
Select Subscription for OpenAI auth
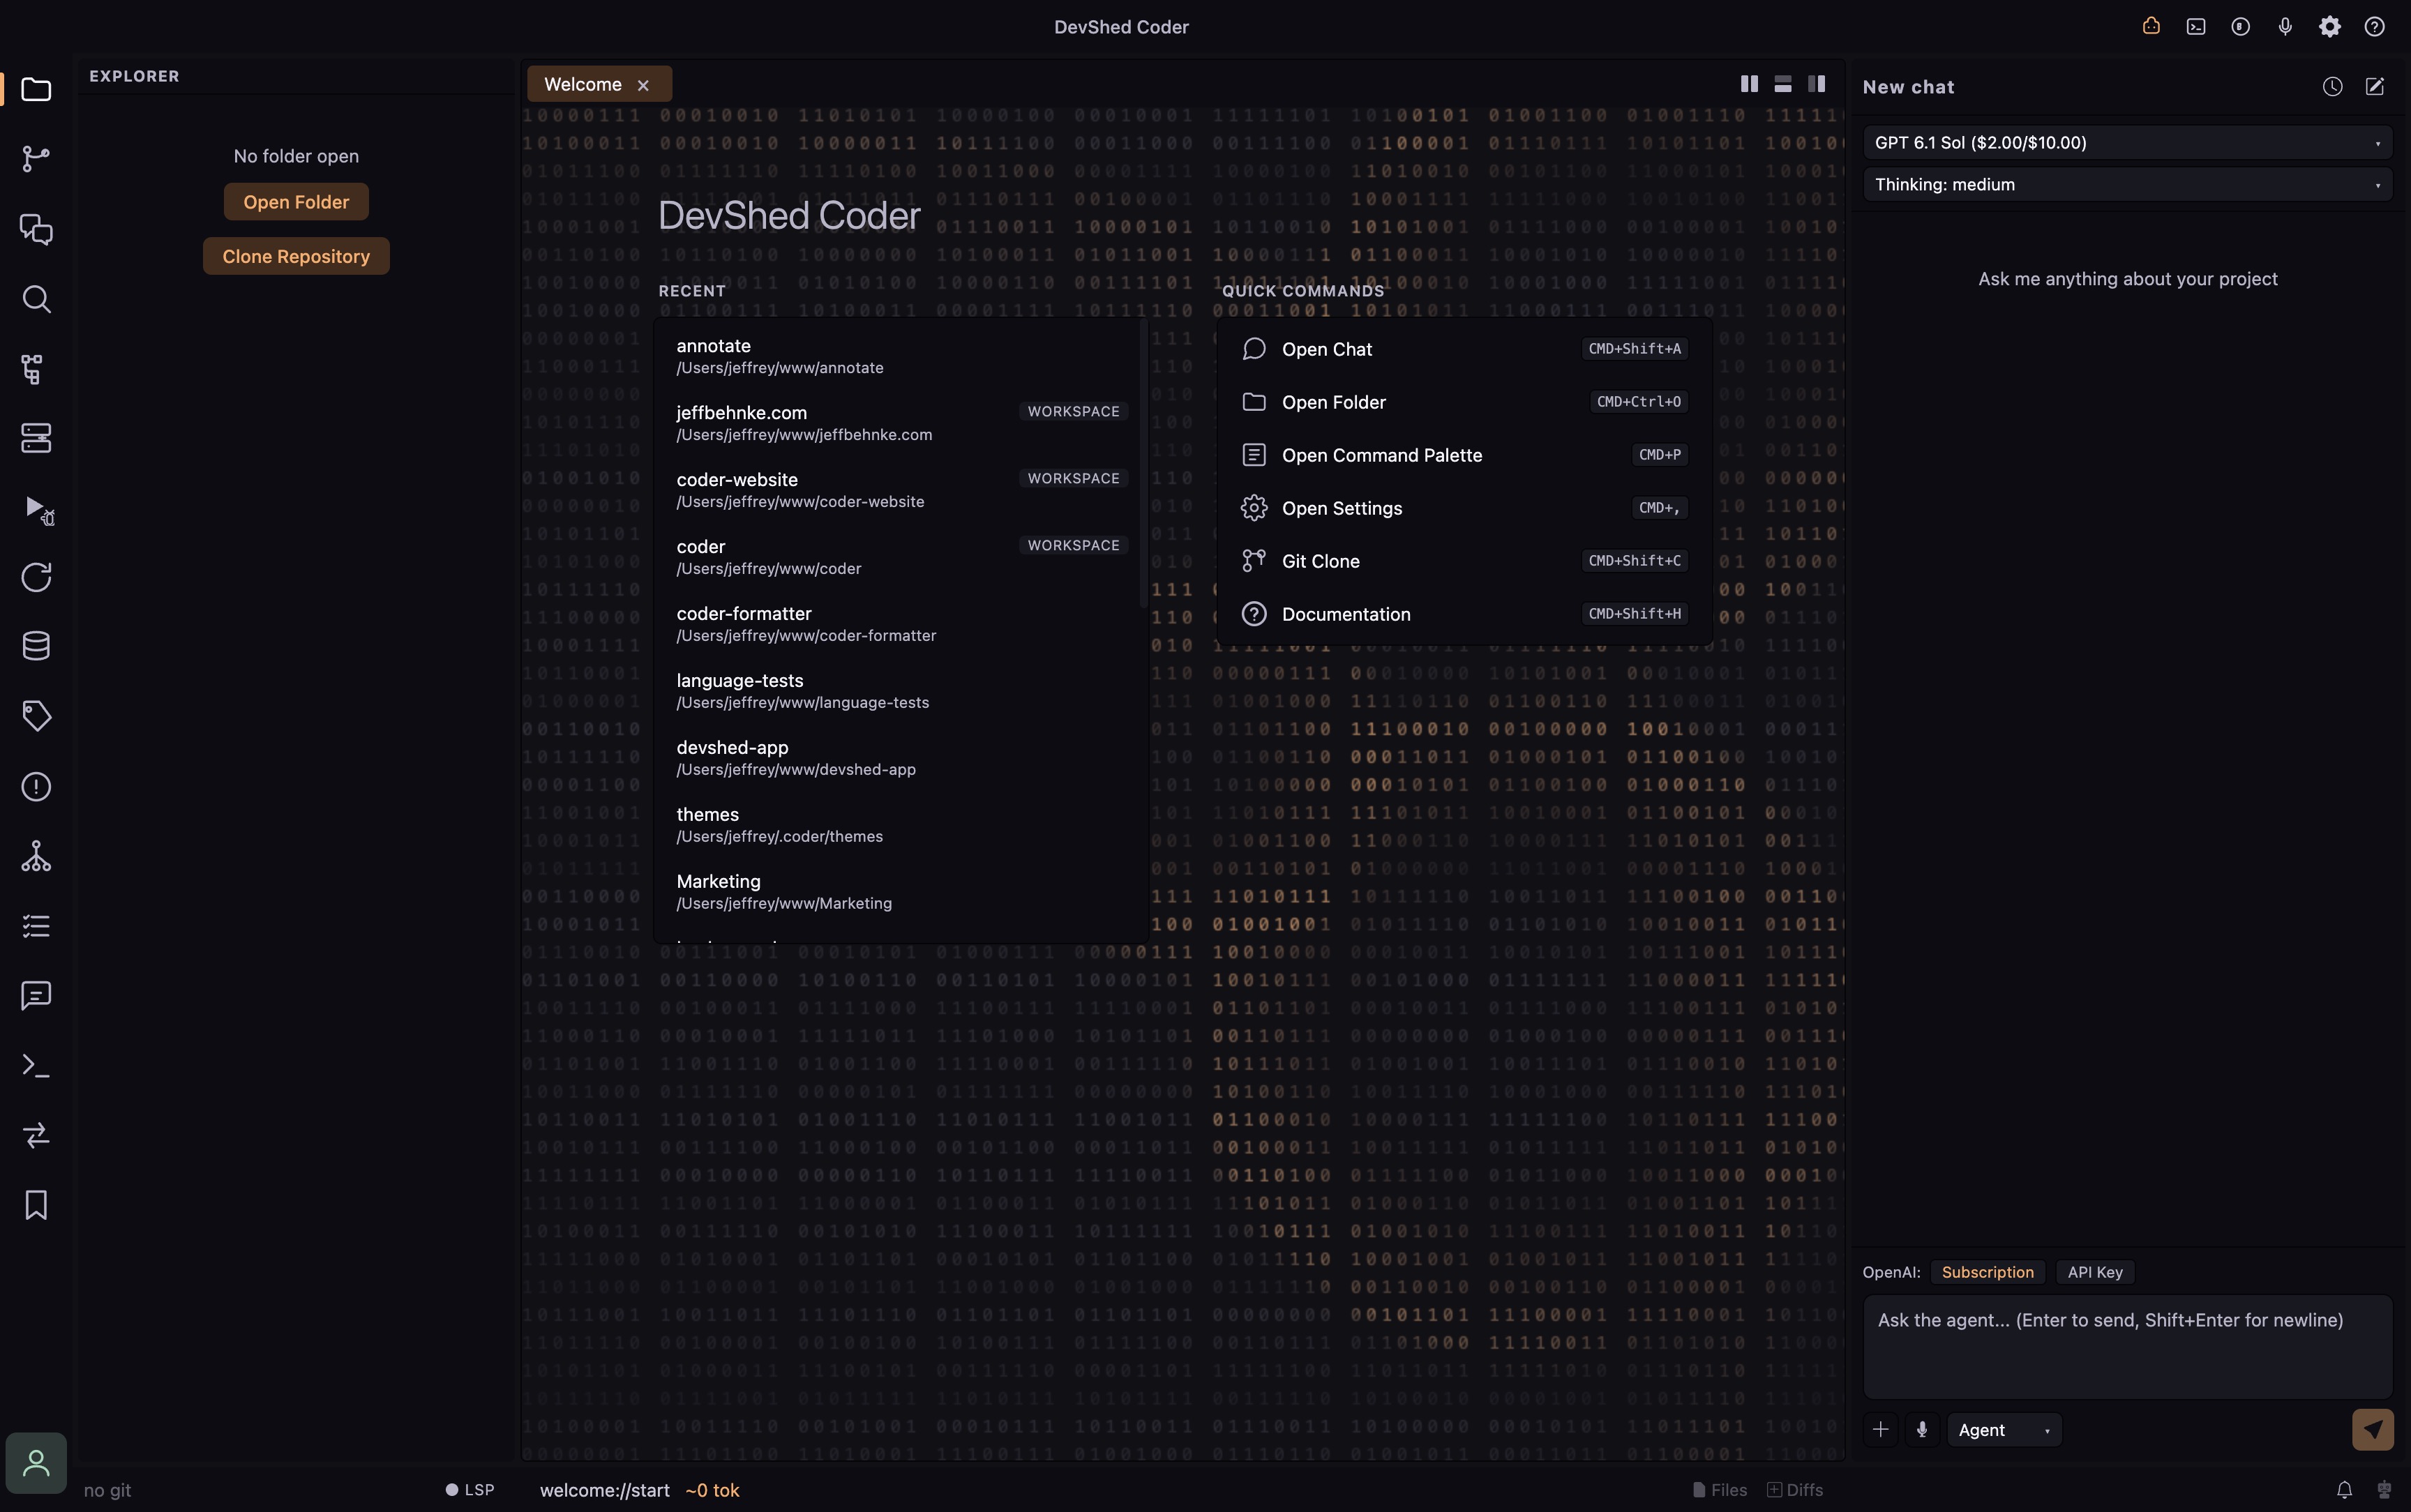coord(1987,1272)
